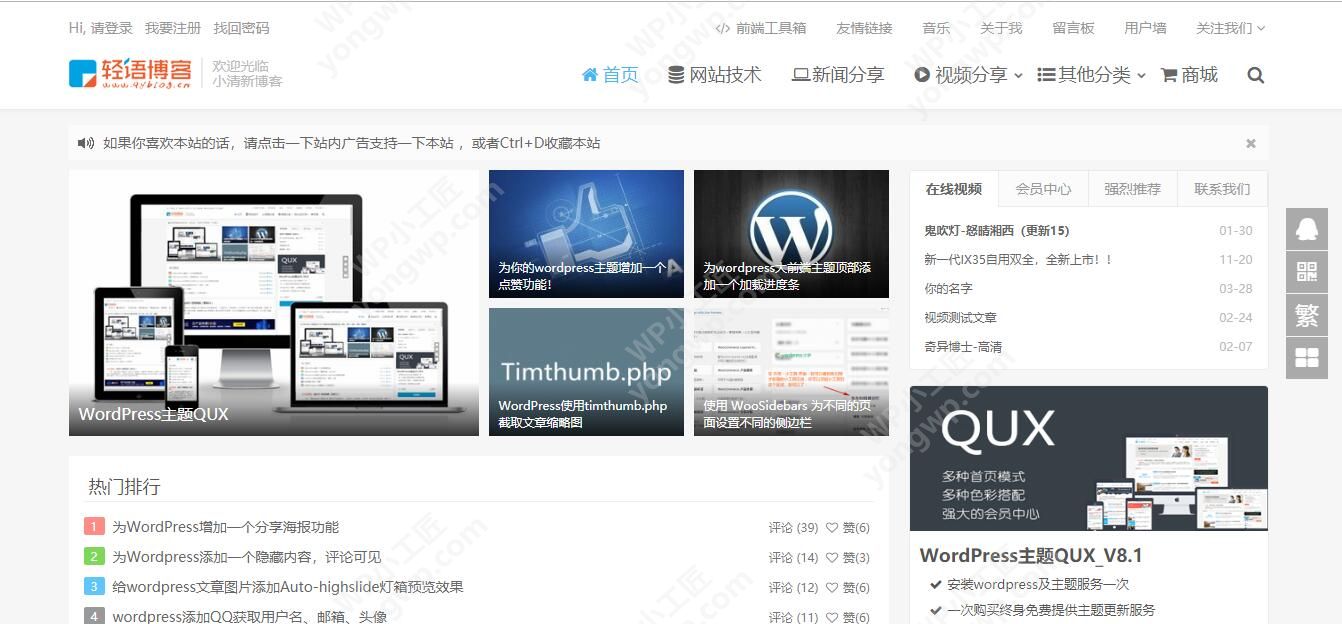Like the Auto-highslide灯箱 post via heart icon
1342x624 pixels.
pos(832,588)
